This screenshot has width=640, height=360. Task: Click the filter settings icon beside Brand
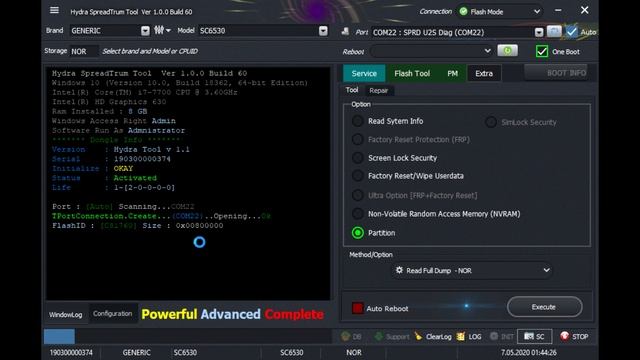pos(159,30)
